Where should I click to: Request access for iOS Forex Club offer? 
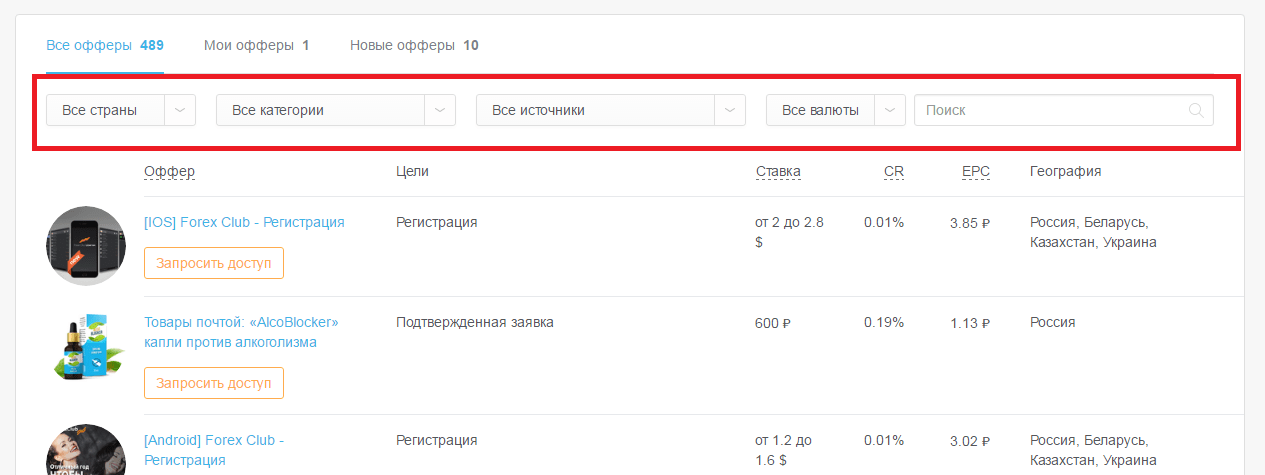214,263
